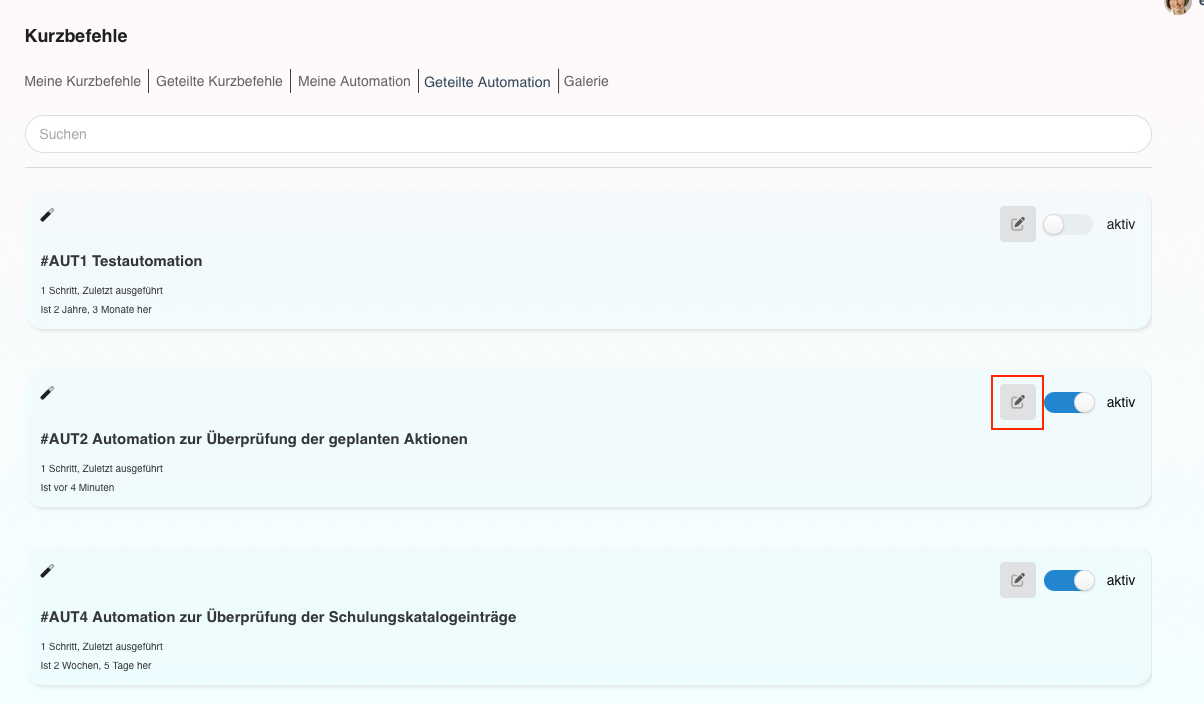Enable the aktiv switch for #AUT1 Testautomation

pos(1068,225)
